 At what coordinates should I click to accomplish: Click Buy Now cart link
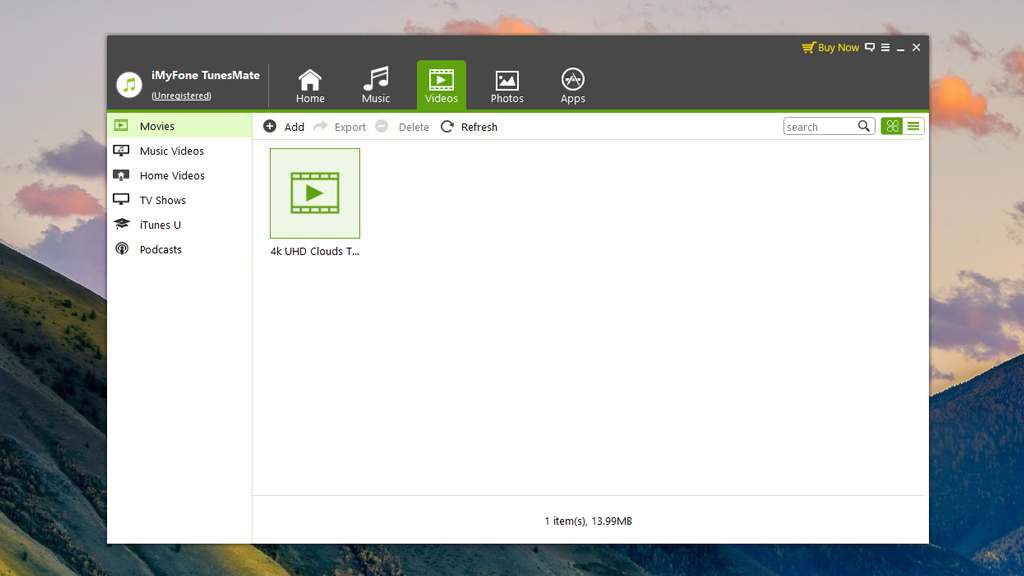(830, 48)
